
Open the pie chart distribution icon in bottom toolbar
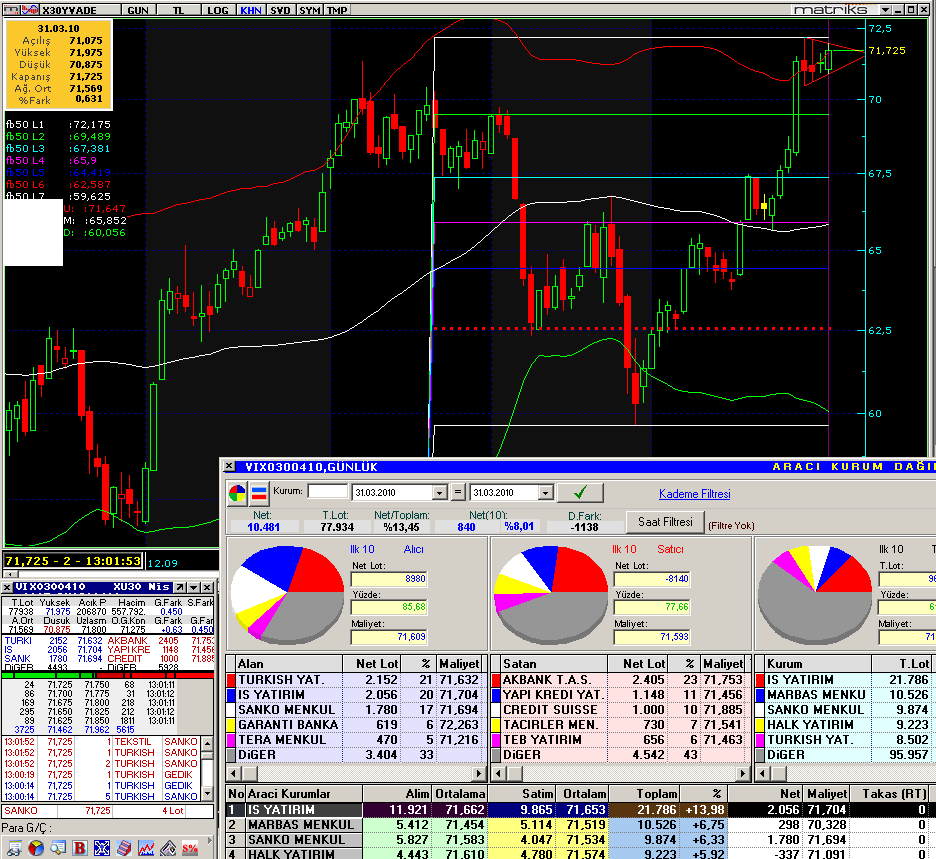tap(36, 848)
